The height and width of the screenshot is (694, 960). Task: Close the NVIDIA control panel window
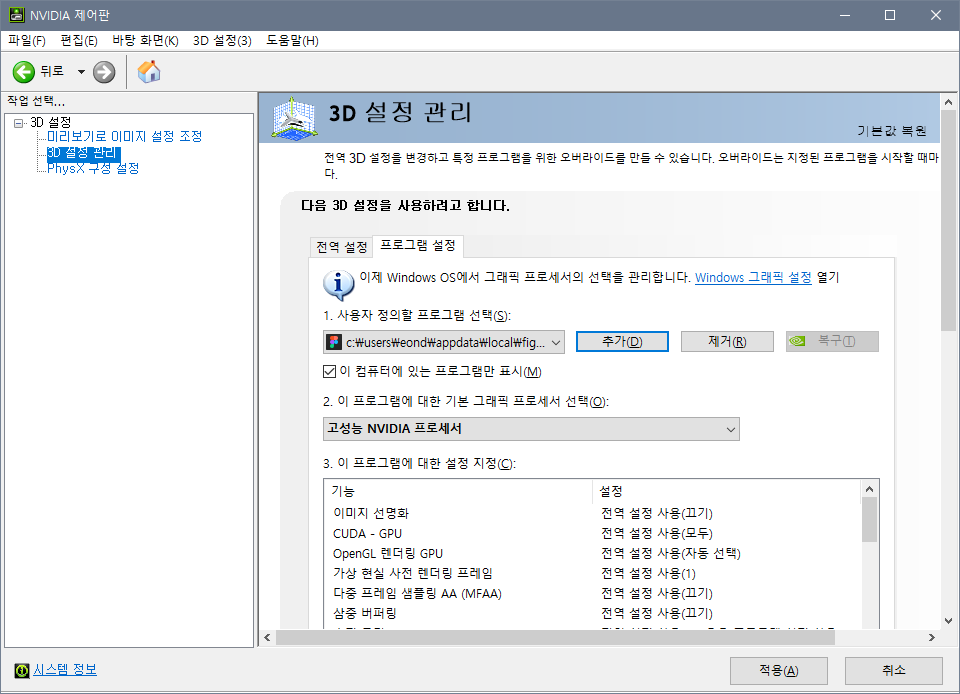click(x=936, y=15)
